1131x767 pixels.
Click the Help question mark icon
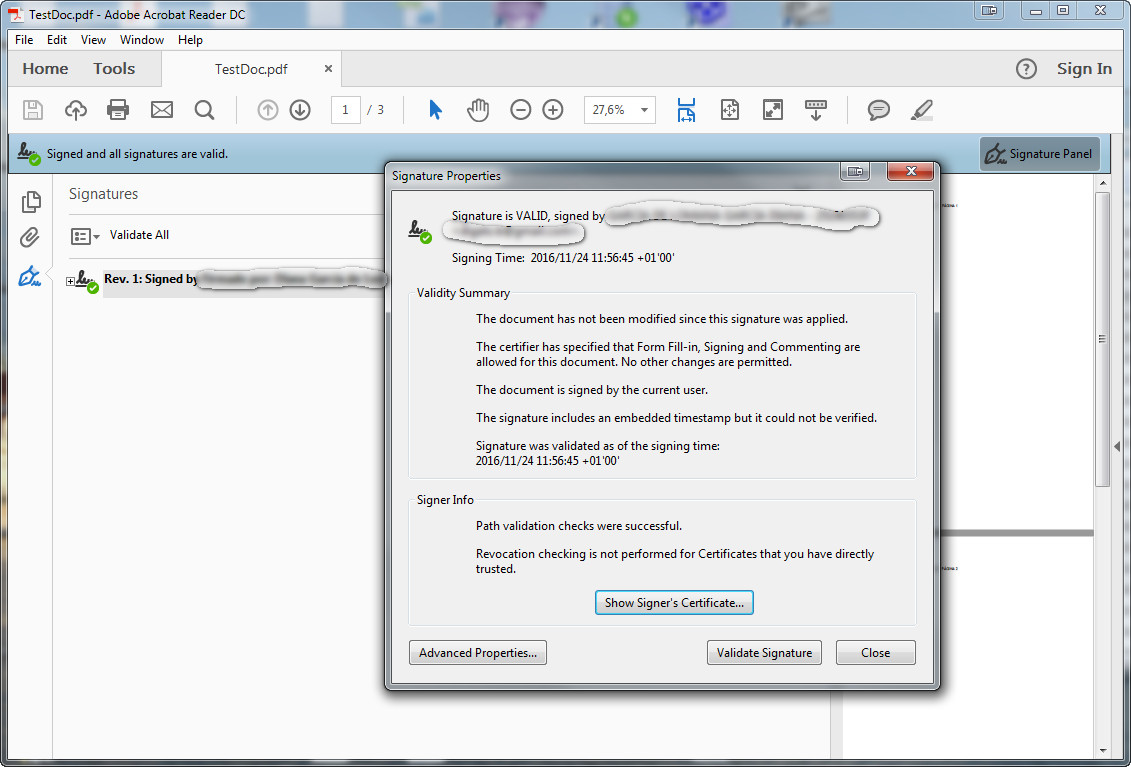tap(1026, 69)
